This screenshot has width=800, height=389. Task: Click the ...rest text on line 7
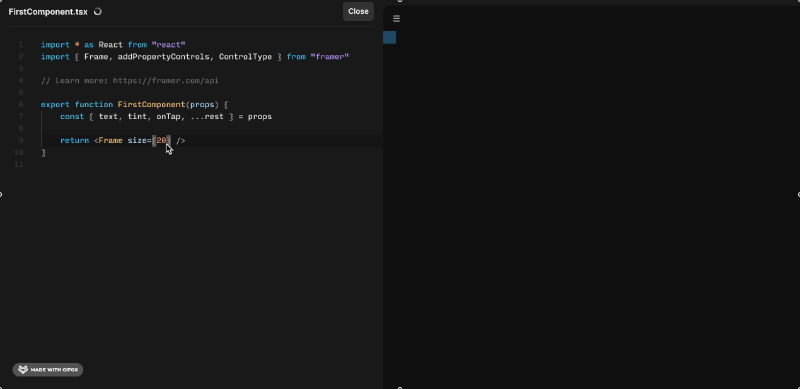207,116
